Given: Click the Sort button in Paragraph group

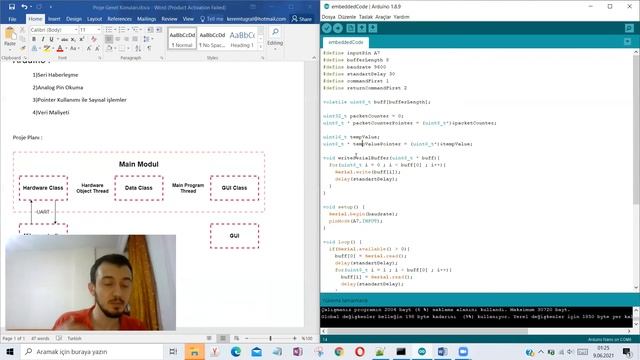Looking at the screenshot, I should 138,49.
